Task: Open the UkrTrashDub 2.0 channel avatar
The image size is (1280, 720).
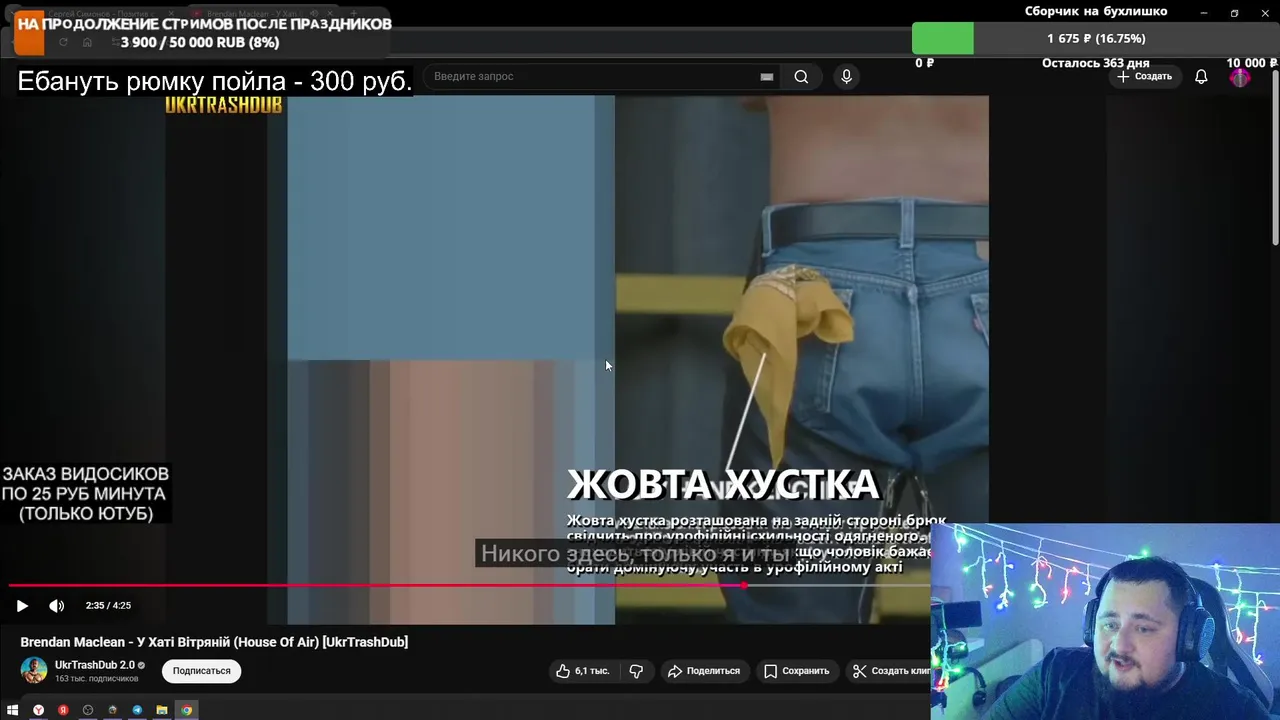Action: 34,670
